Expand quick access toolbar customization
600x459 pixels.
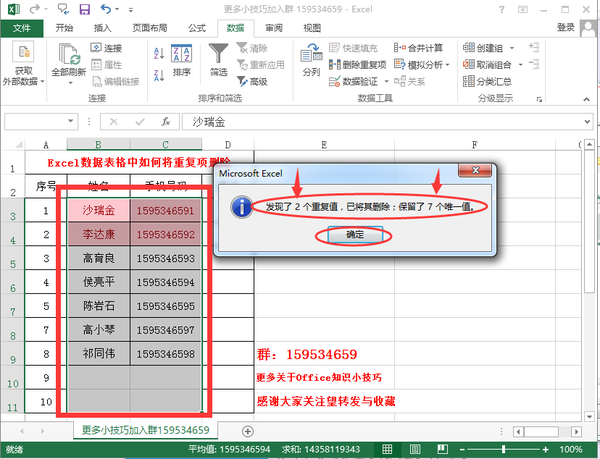point(131,10)
